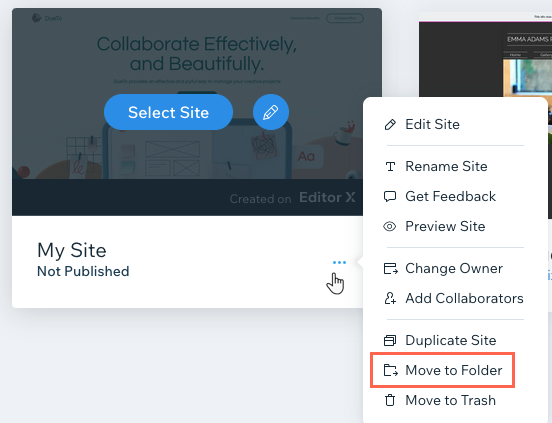Click the DueTo logo in site preview
This screenshot has height=423, width=552.
click(x=47, y=18)
